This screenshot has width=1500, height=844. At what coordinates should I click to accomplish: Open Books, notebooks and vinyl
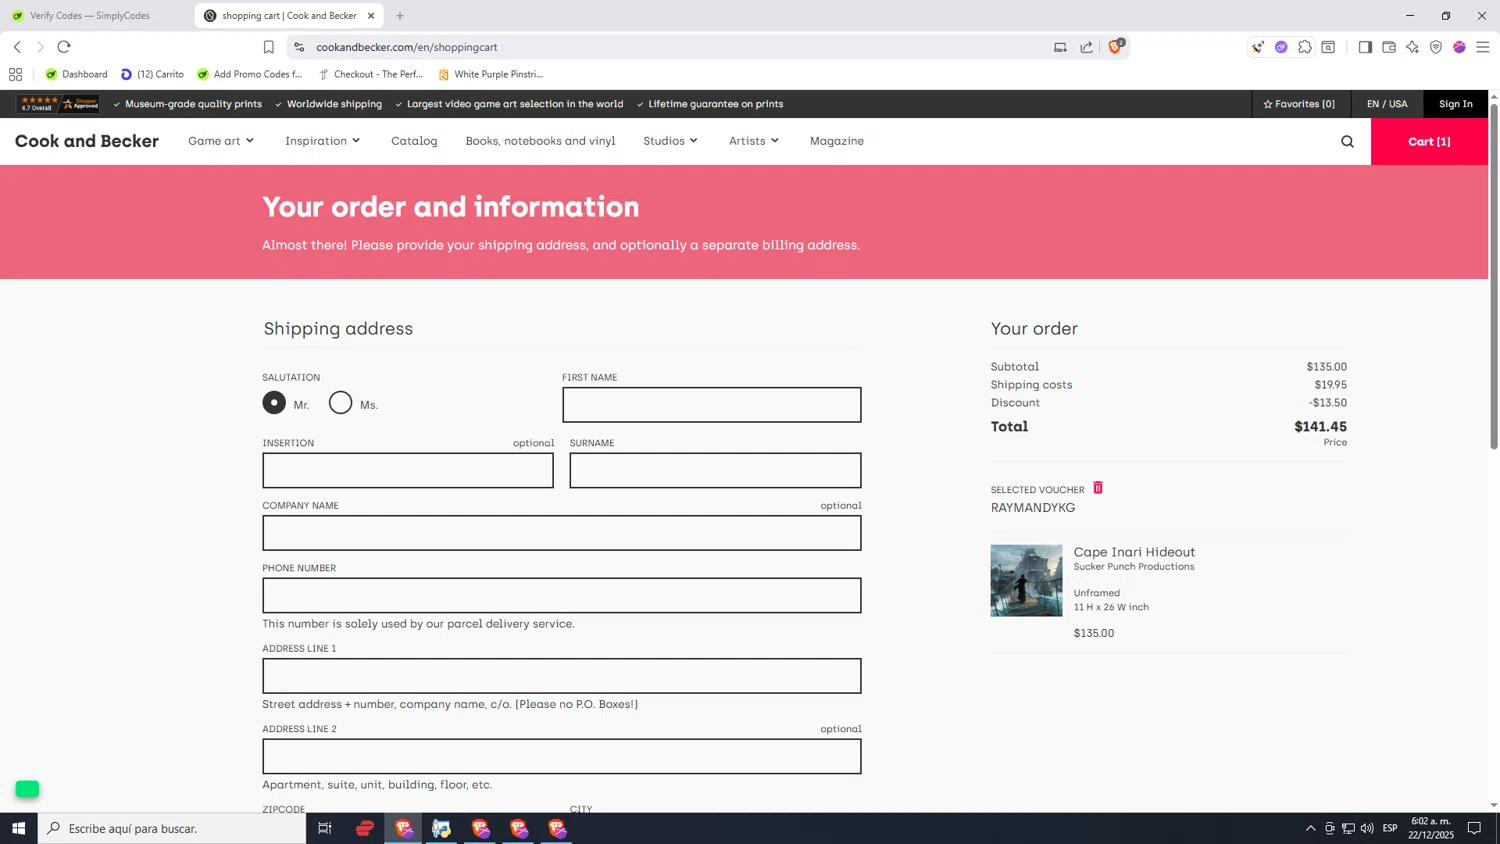click(540, 141)
